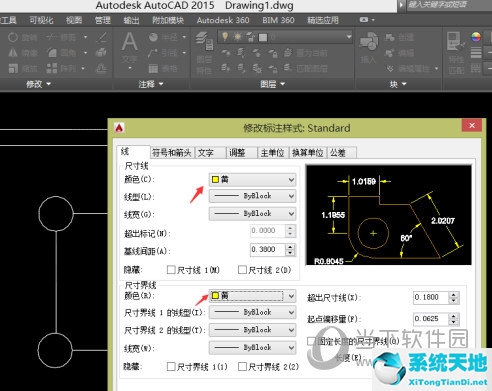Click the Radius (半径) dimension icon
This screenshot has width=492, height=391.
pos(153,37)
